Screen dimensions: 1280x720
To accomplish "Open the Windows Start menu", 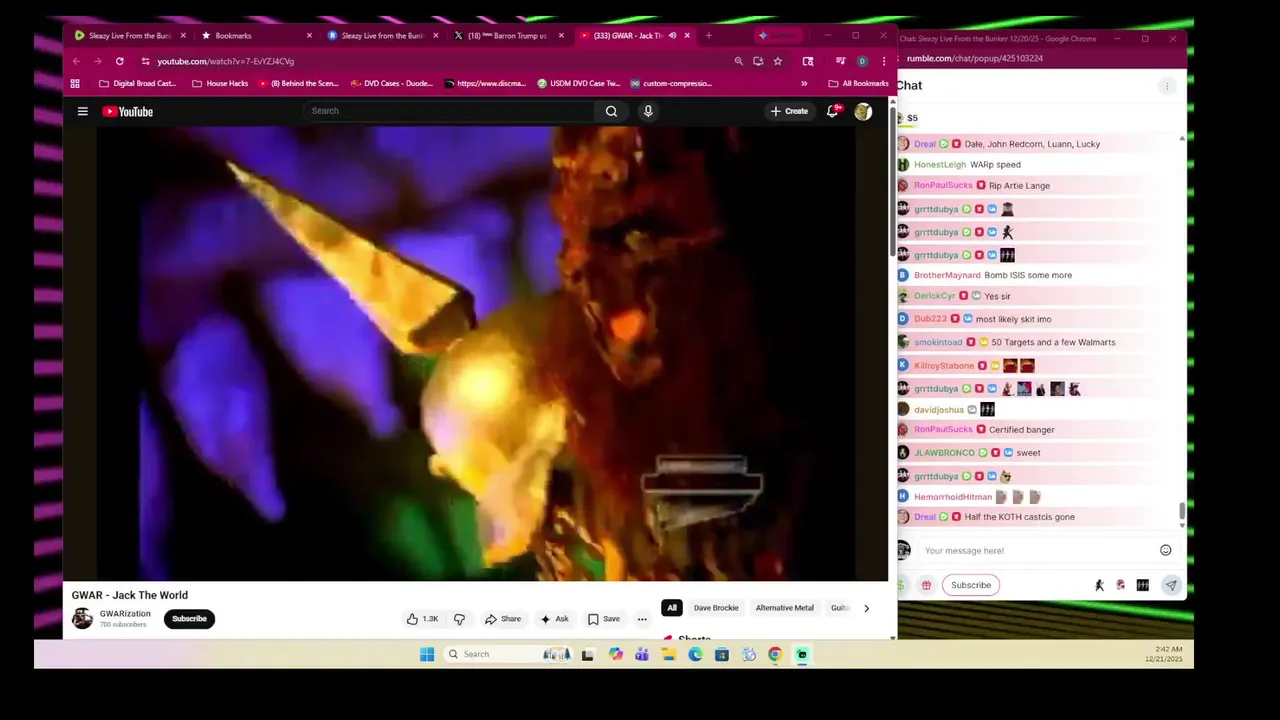I will click(x=427, y=654).
